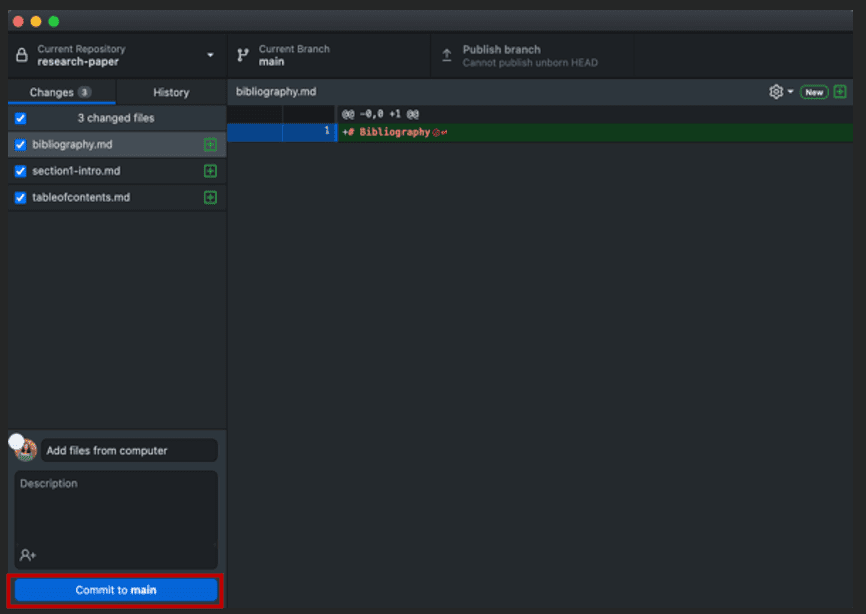The width and height of the screenshot is (866, 614).
Task: Click the add co-authors icon
Action: [28, 555]
